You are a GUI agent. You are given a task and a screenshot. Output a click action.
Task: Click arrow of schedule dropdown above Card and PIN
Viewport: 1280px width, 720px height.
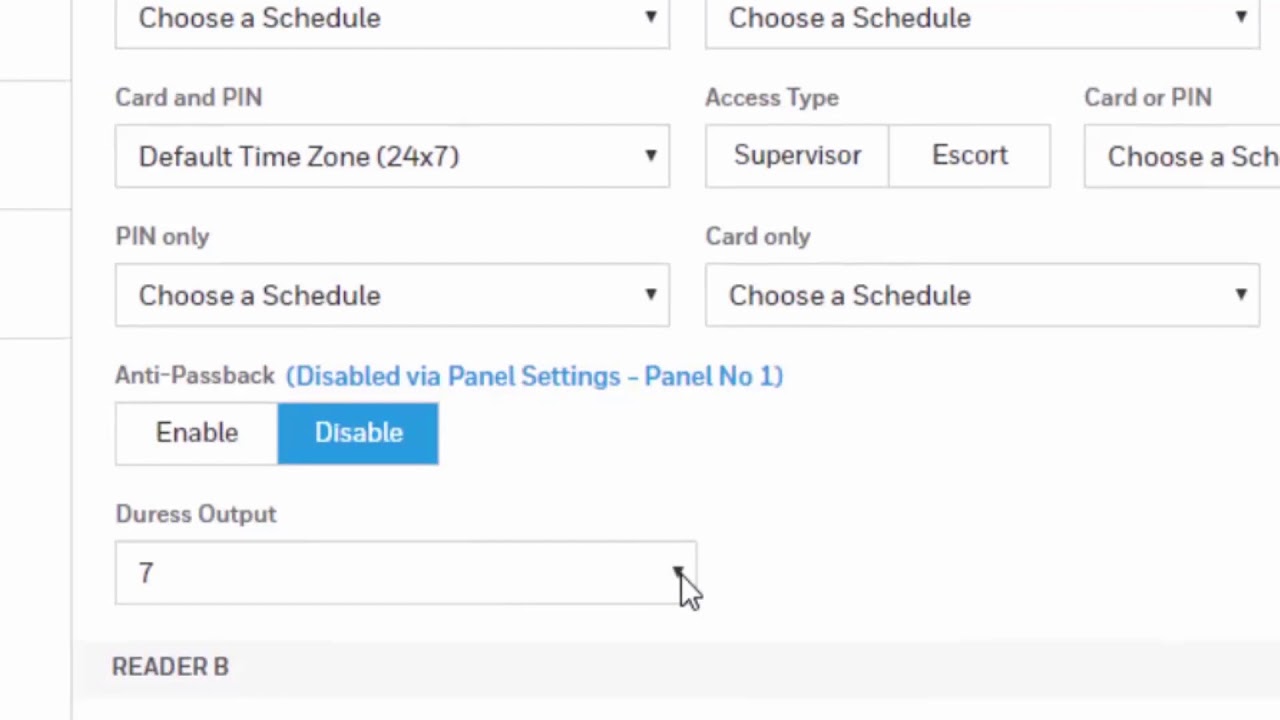coord(650,17)
